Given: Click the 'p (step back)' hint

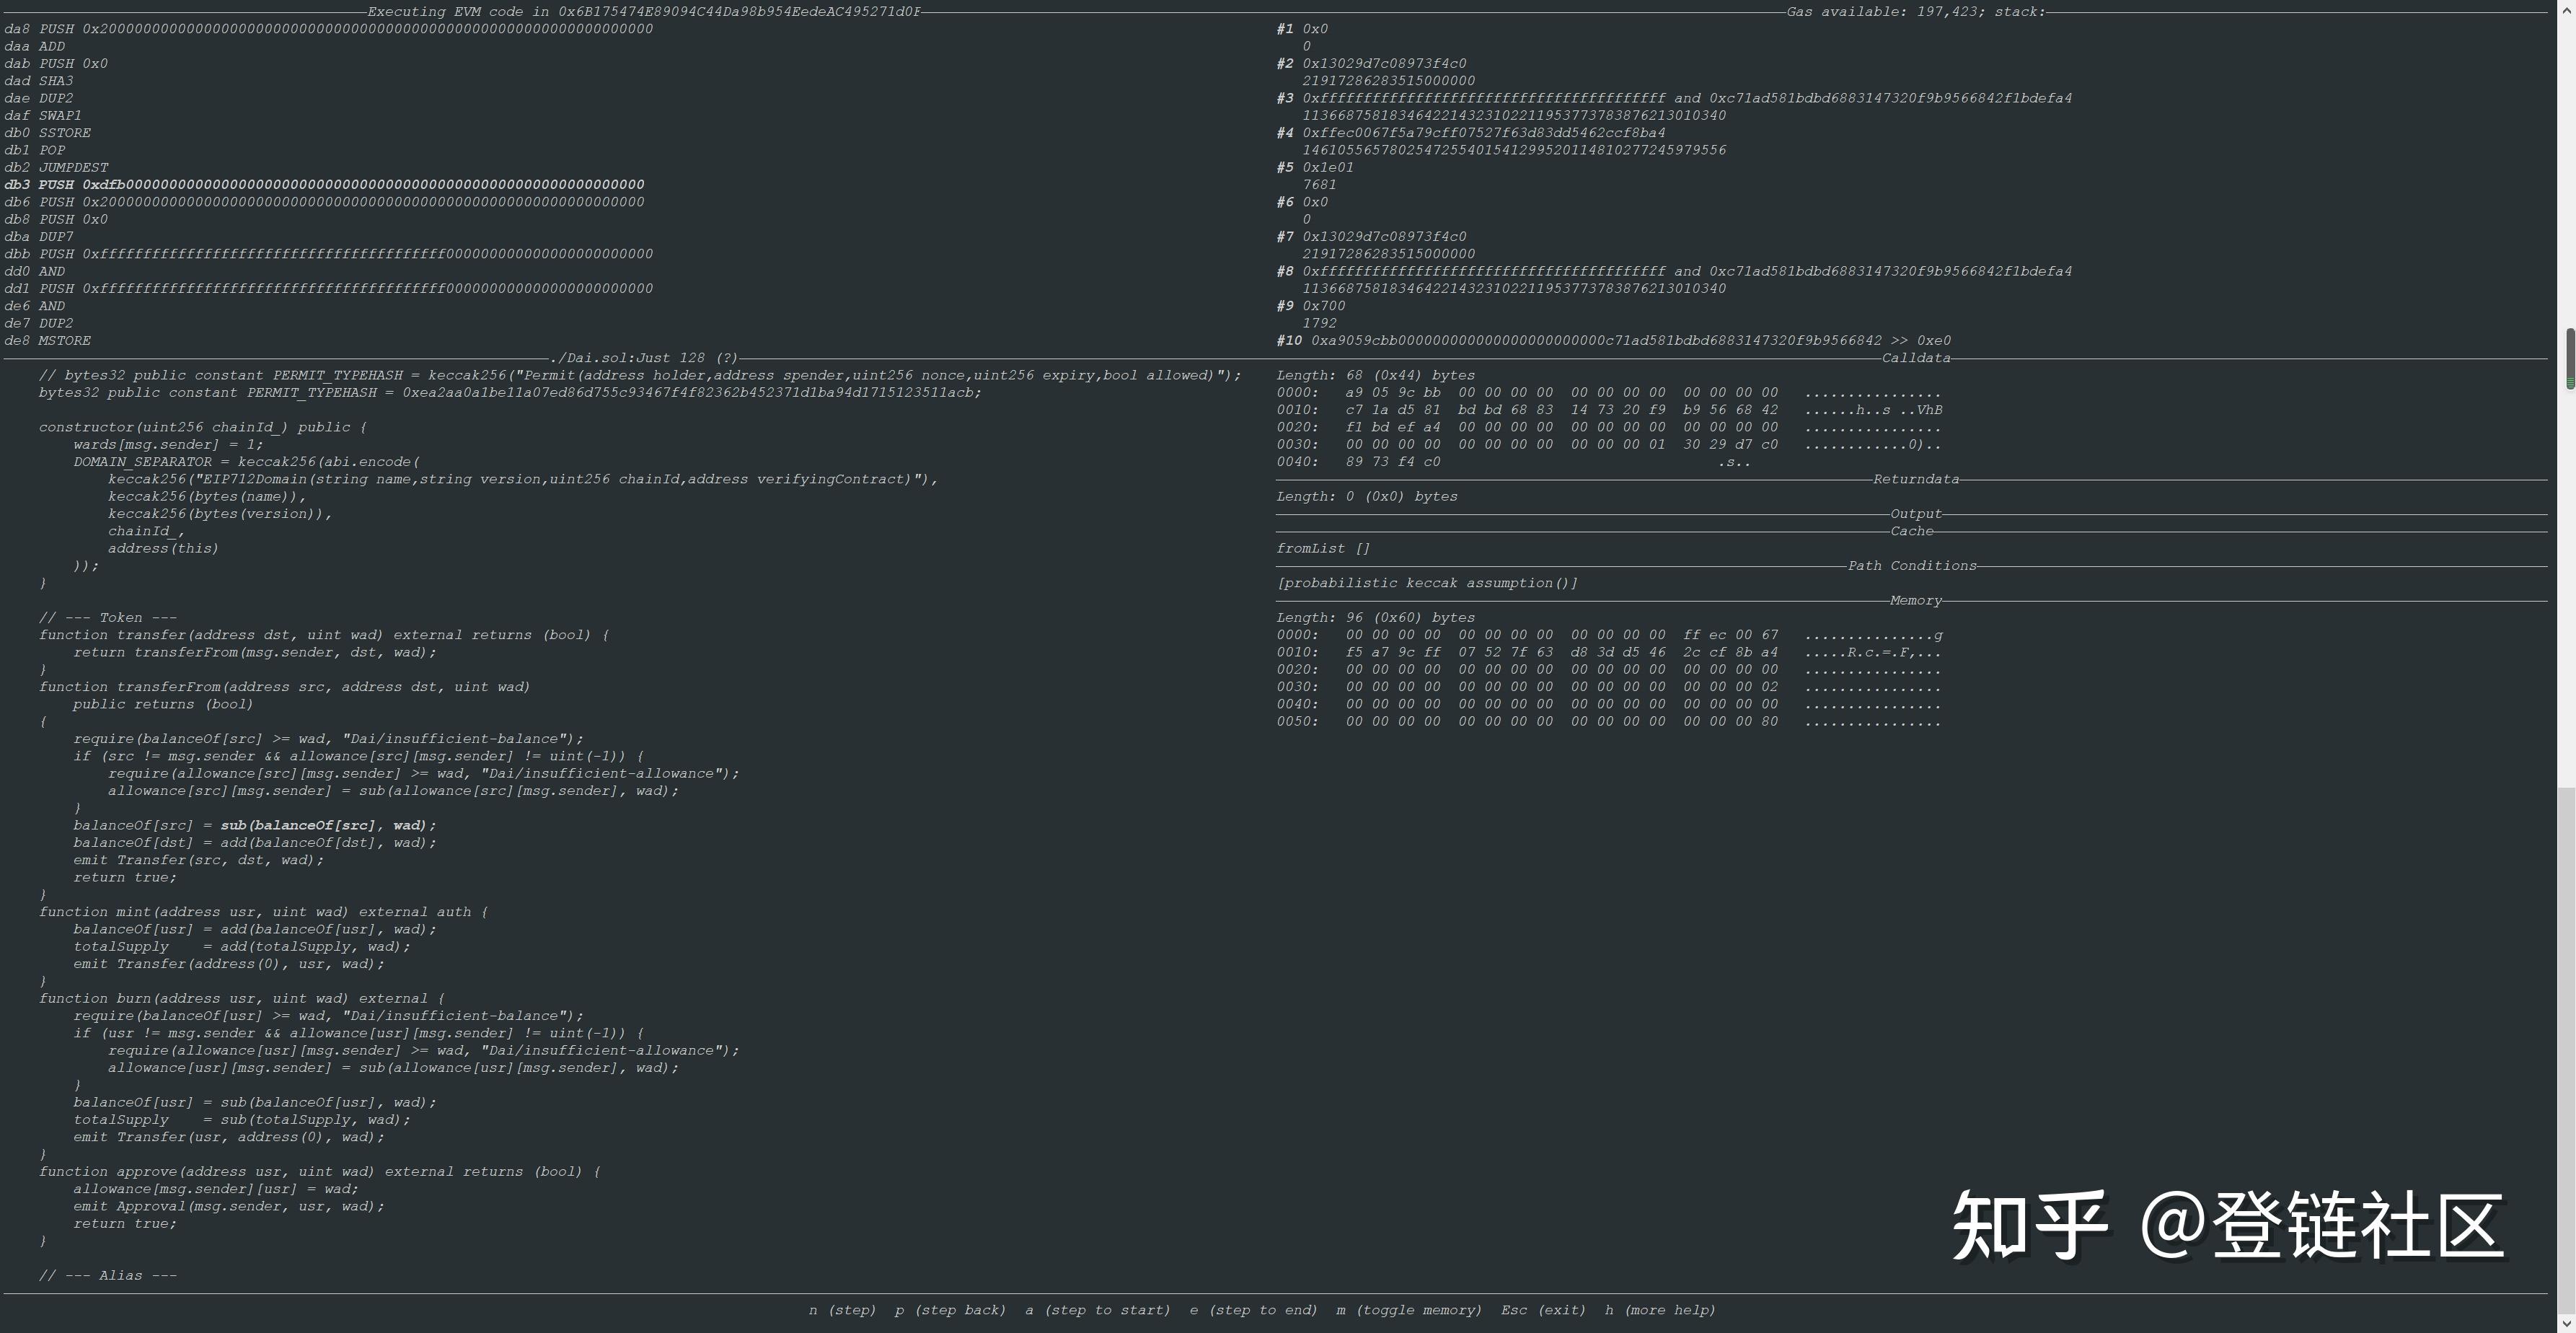Looking at the screenshot, I should pyautogui.click(x=950, y=1310).
